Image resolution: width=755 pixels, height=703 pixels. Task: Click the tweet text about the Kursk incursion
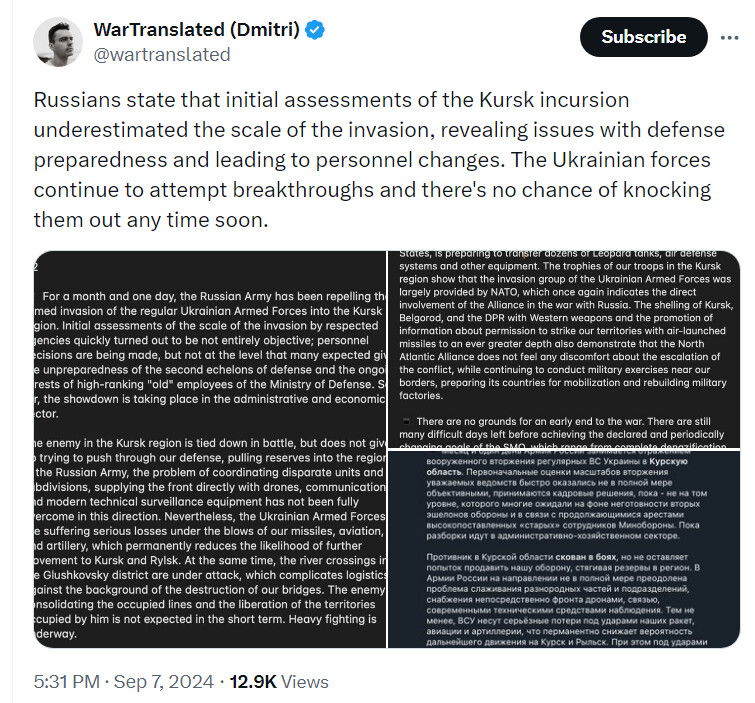click(x=379, y=160)
